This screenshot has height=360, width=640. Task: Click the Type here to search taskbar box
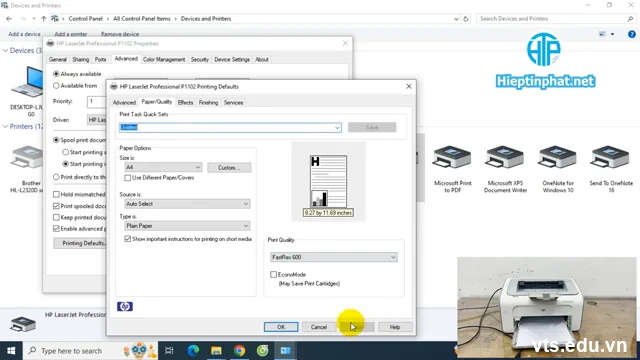tap(91, 351)
